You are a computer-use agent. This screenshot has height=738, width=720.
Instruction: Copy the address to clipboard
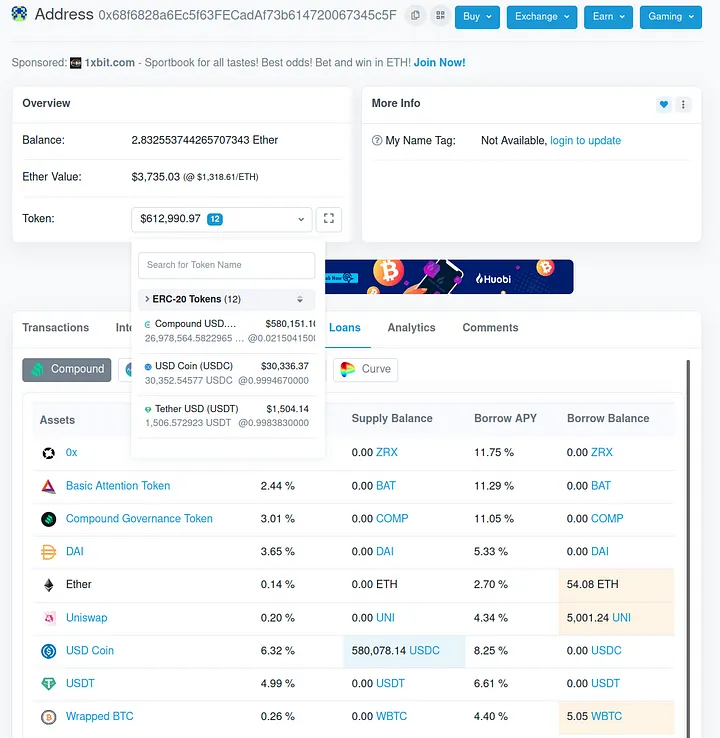pos(415,16)
